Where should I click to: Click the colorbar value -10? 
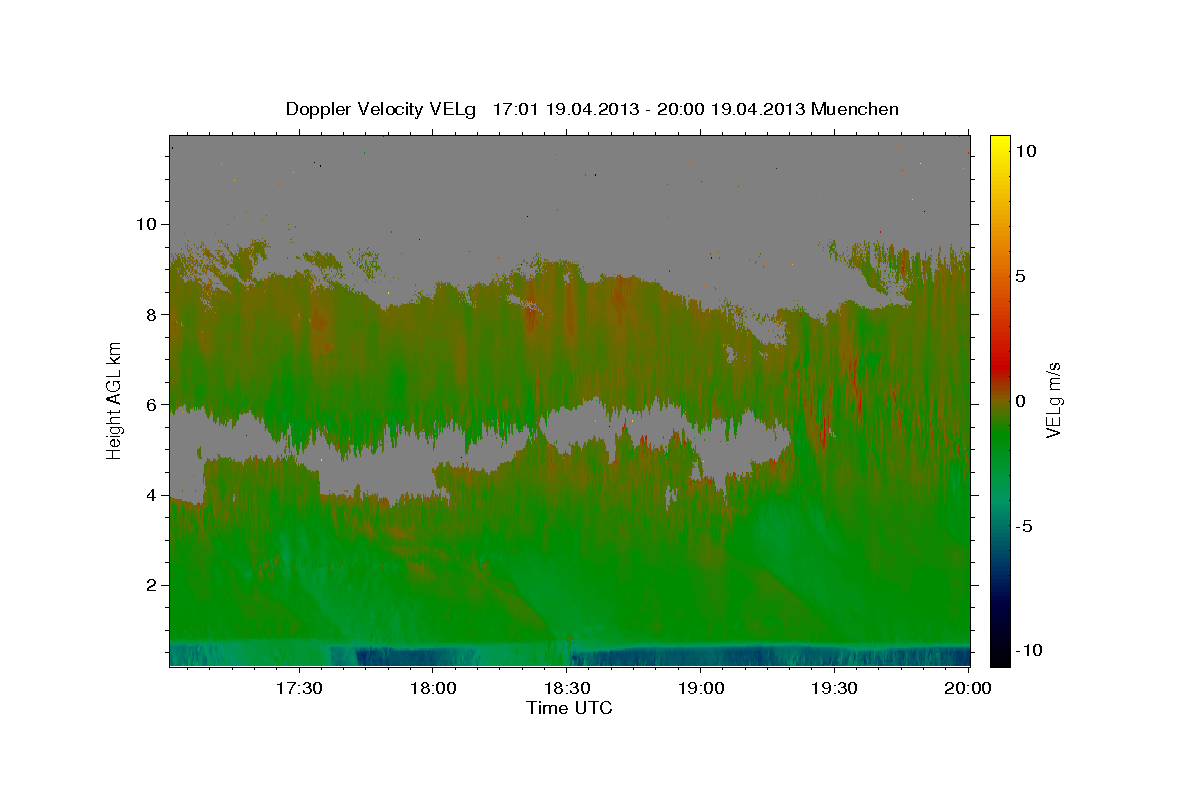click(1028, 650)
